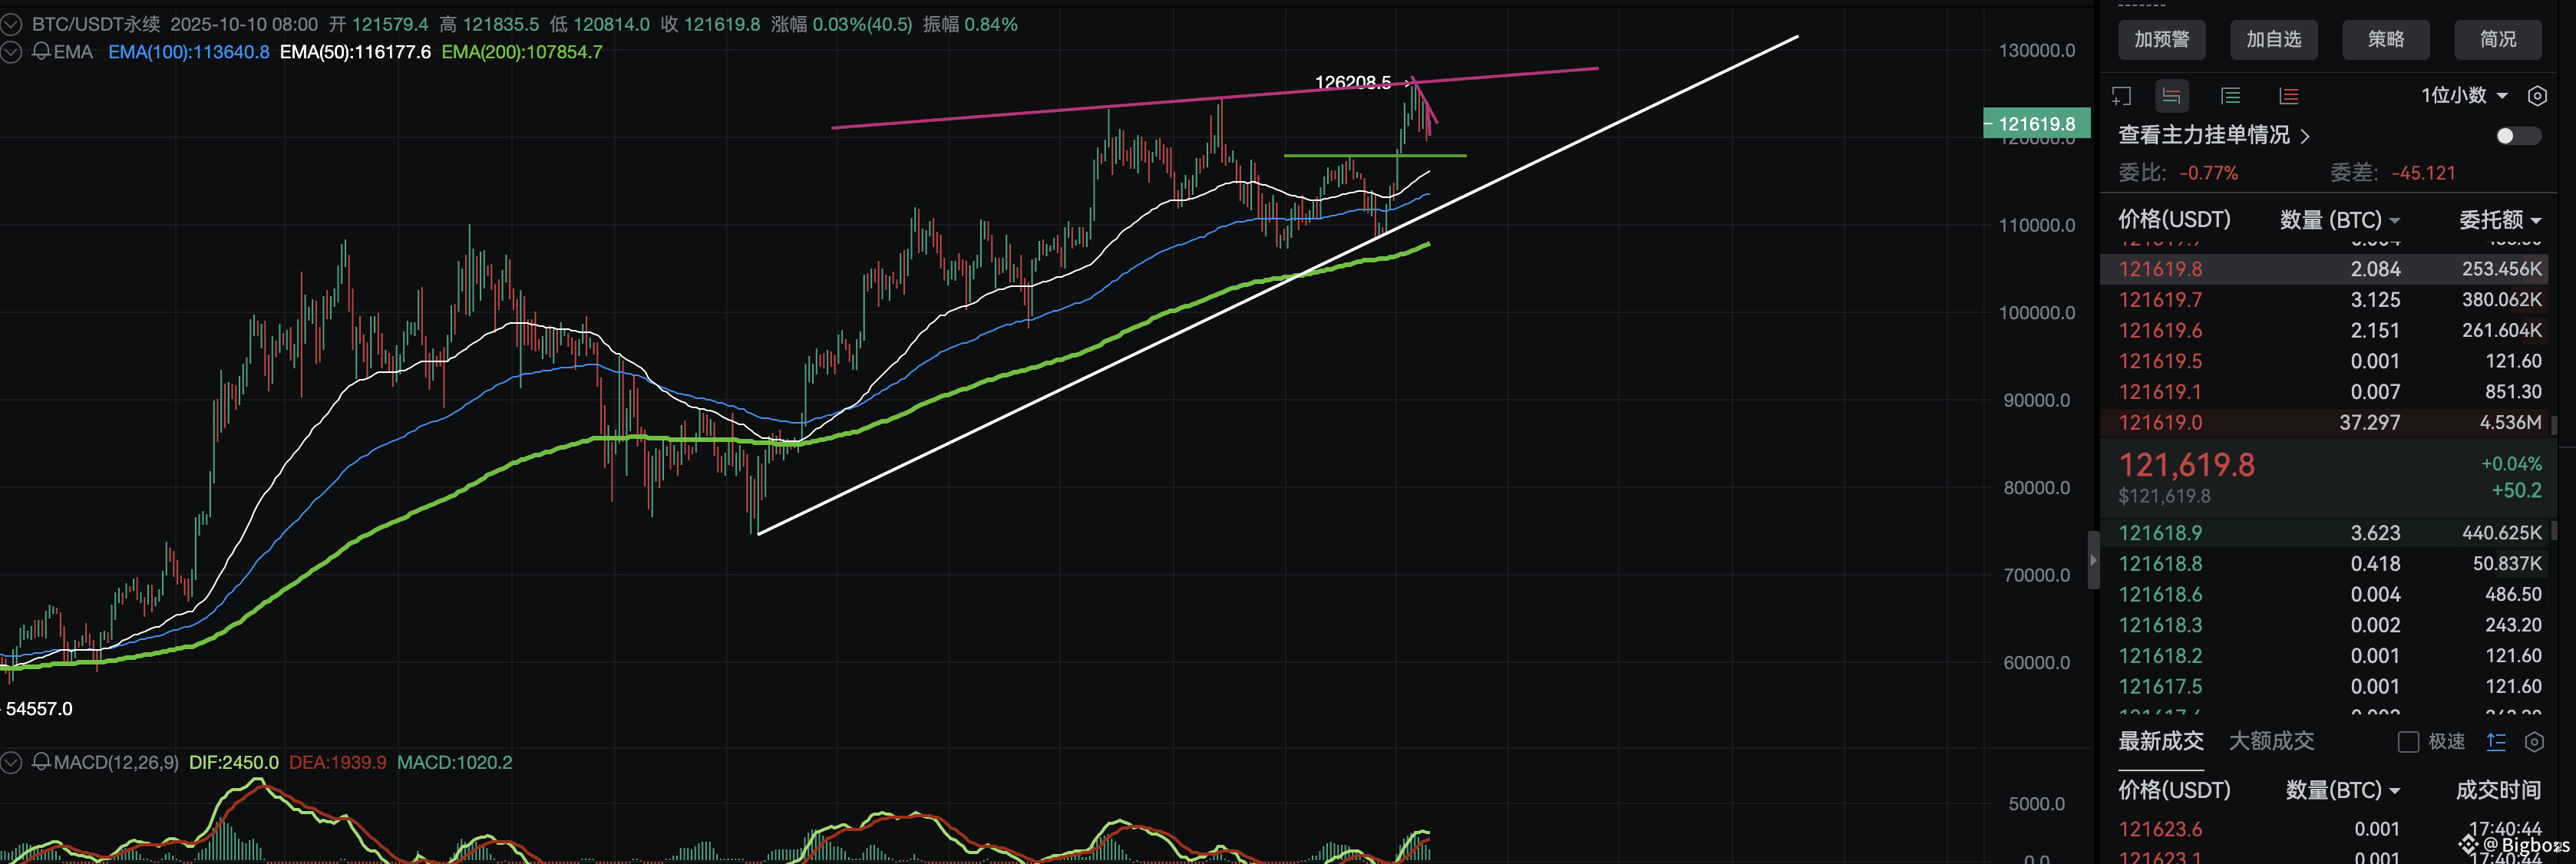
Task: Expand the 数量 (BTC) order book unit dropdown
Action: 2340,220
